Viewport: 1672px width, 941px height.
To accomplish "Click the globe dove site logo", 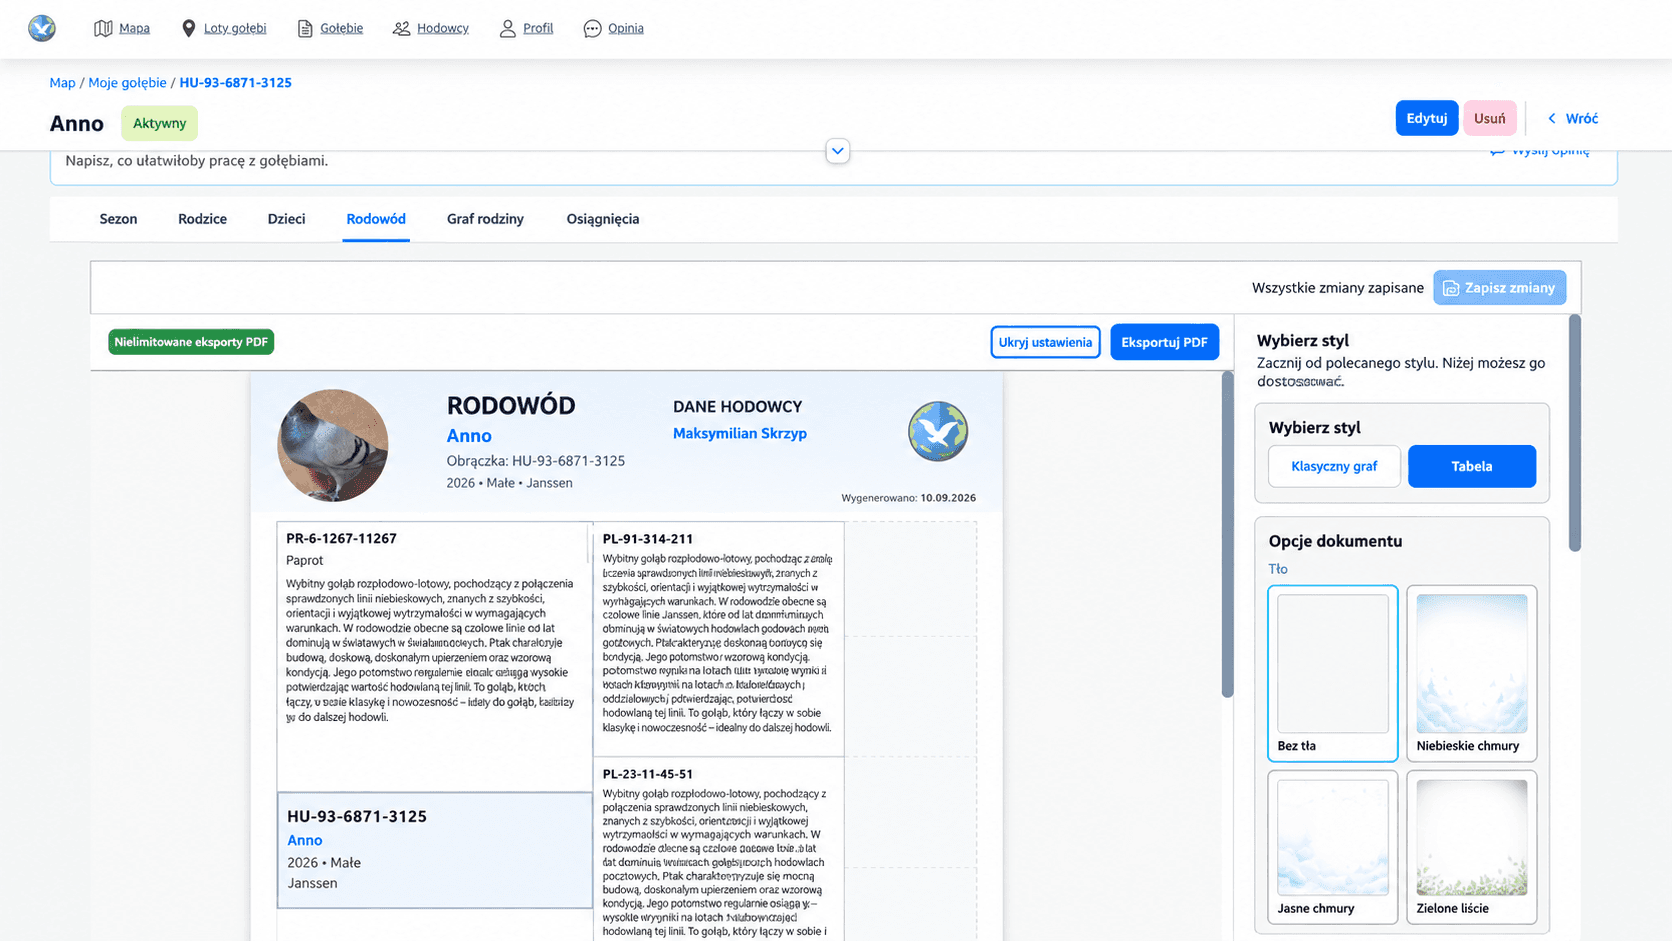I will (x=42, y=28).
